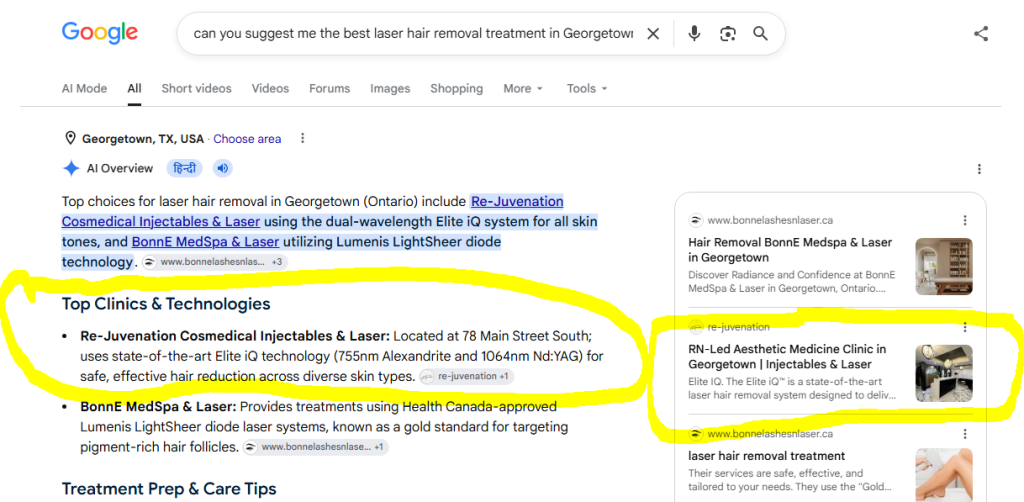1024x502 pixels.
Task: Click the magnifying glass search button
Action: pos(760,33)
